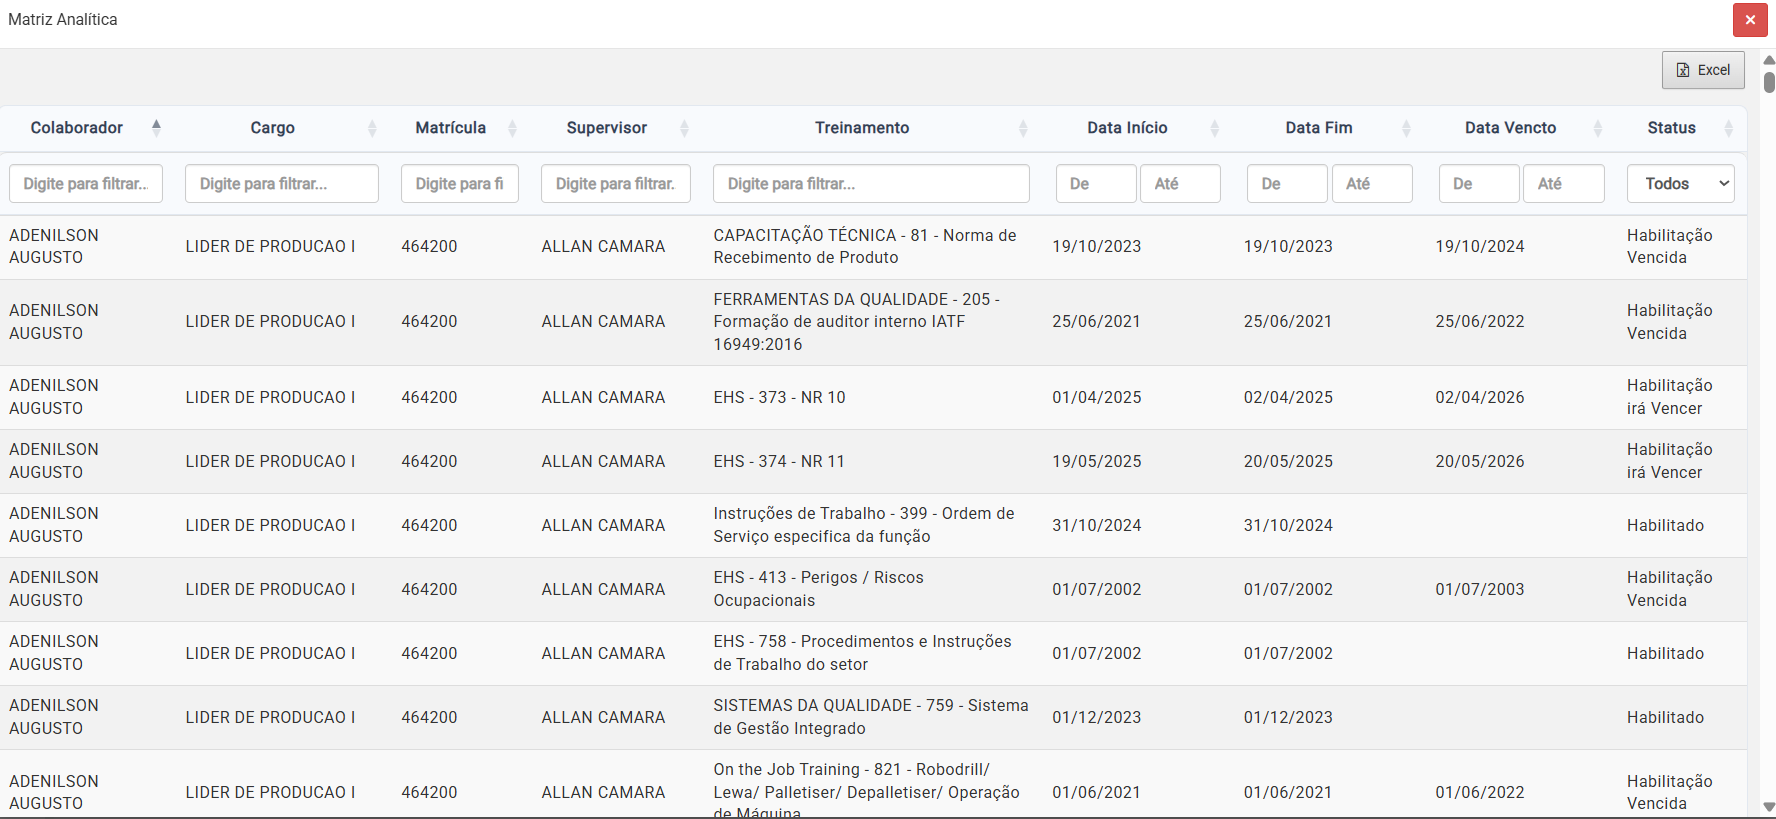Close the Matriz Analítica dialog

coord(1749,20)
